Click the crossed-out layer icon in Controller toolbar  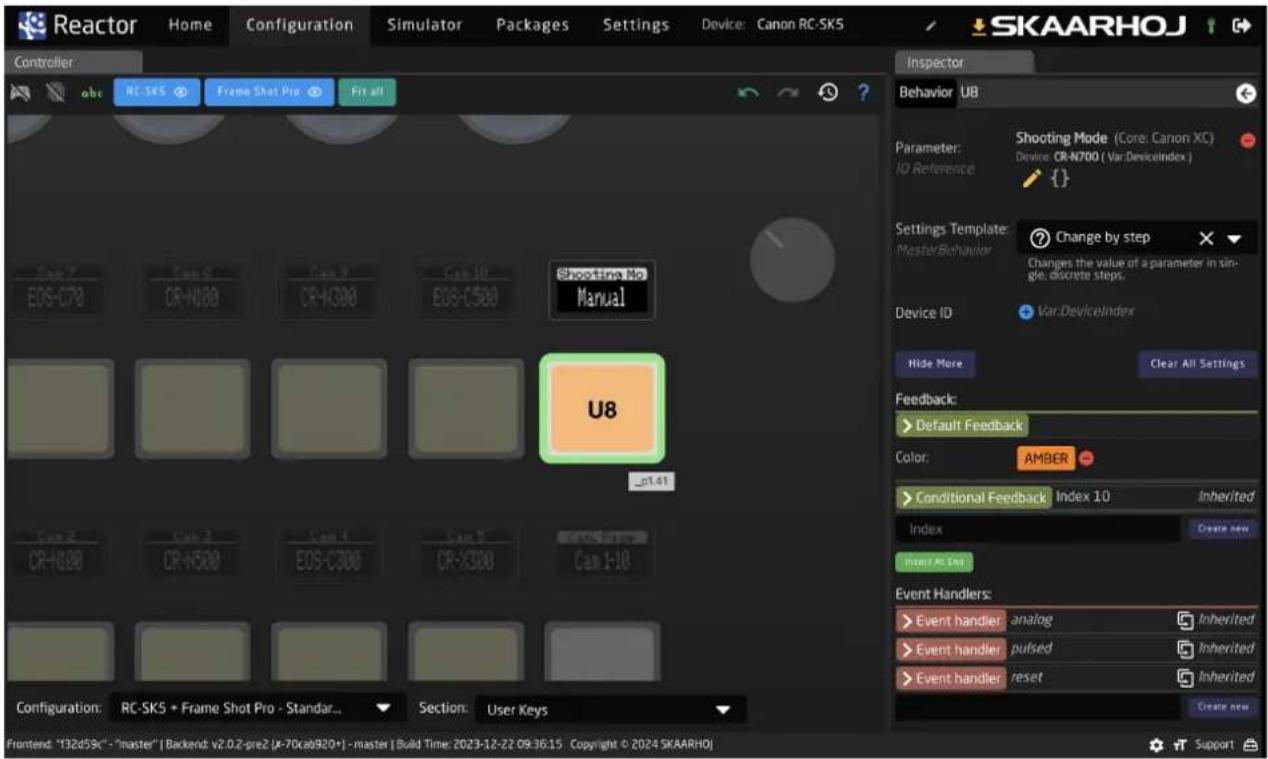(57, 92)
